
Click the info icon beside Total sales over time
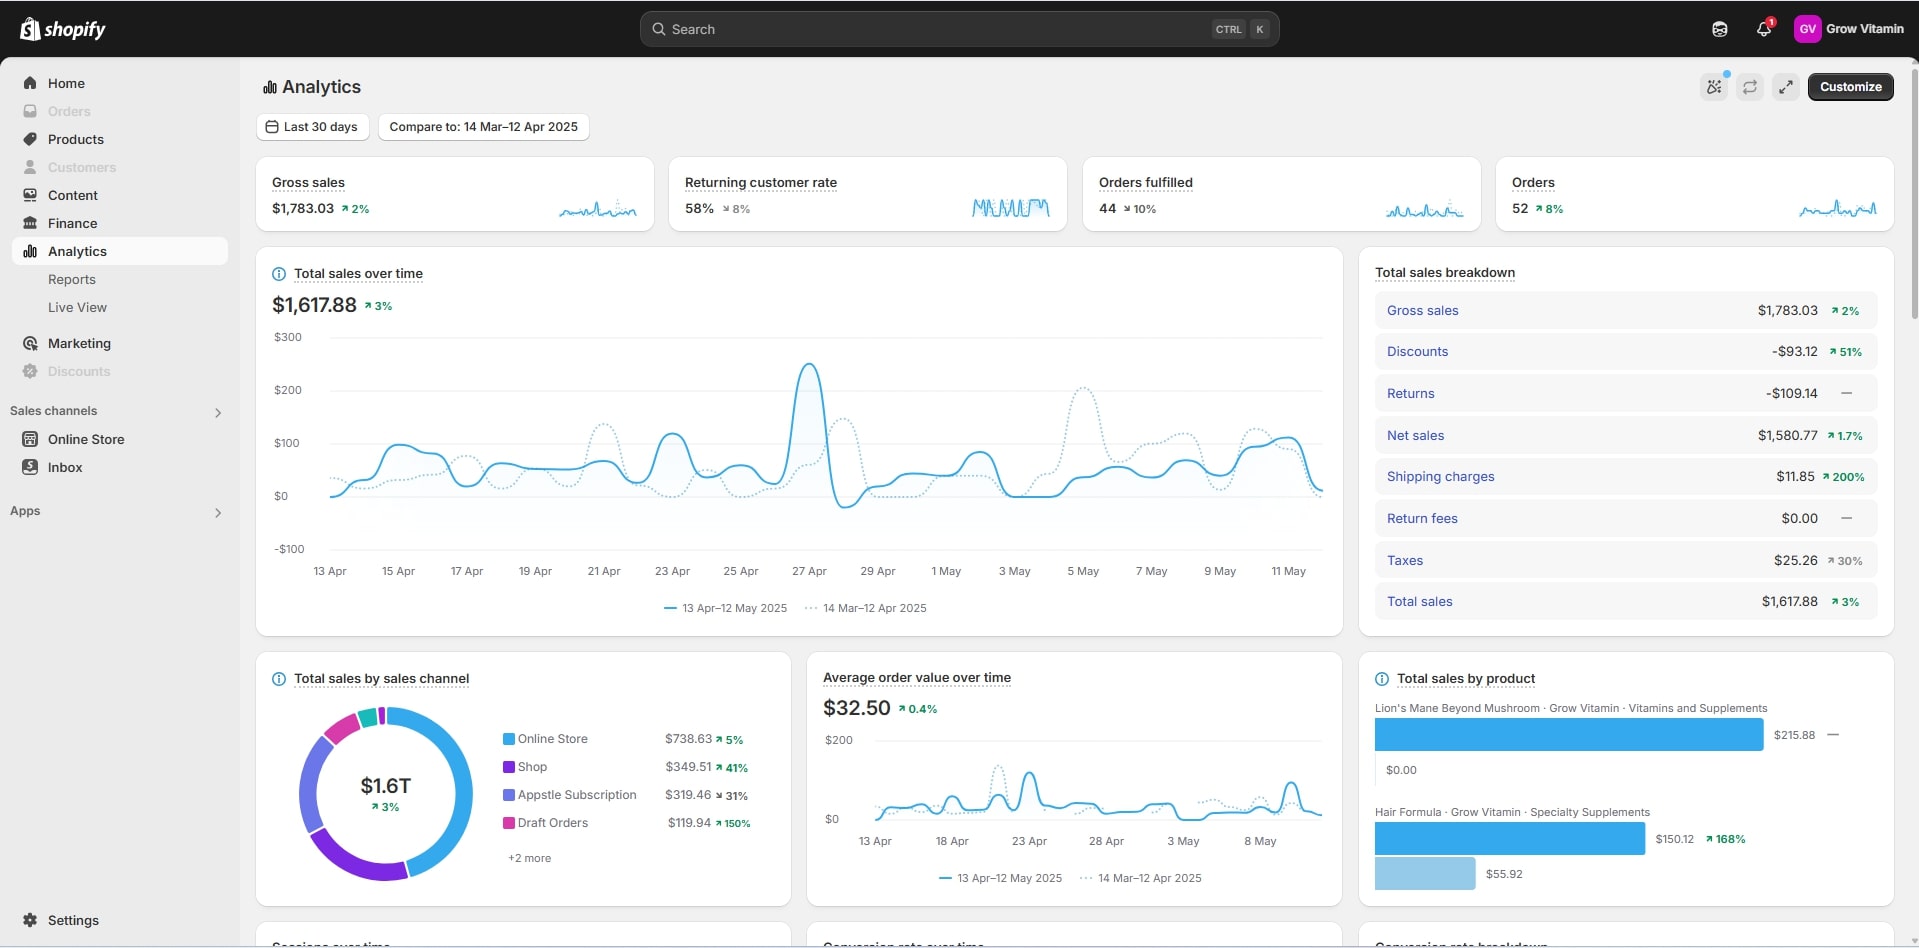[279, 274]
